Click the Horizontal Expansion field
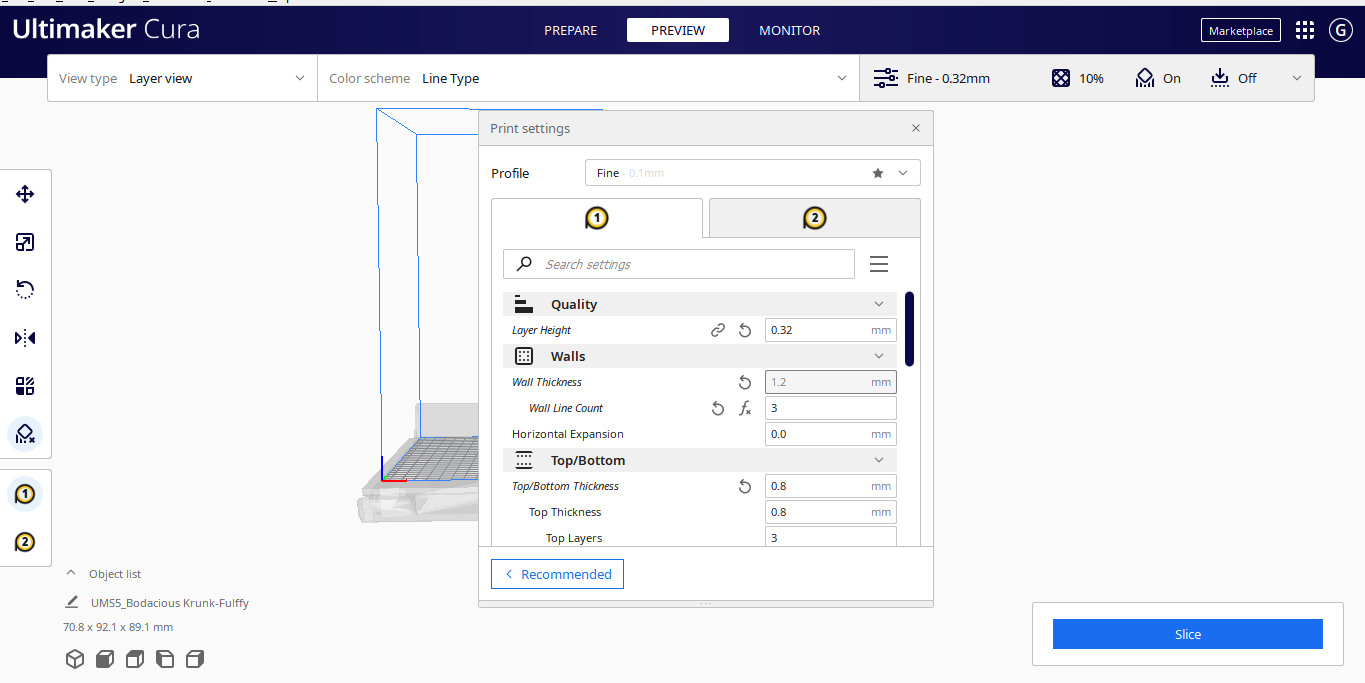Image resolution: width=1365 pixels, height=683 pixels. [831, 434]
